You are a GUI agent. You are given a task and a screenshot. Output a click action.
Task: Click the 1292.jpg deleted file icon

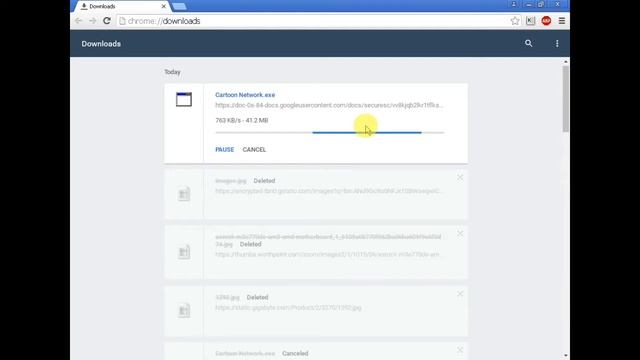[x=184, y=310]
